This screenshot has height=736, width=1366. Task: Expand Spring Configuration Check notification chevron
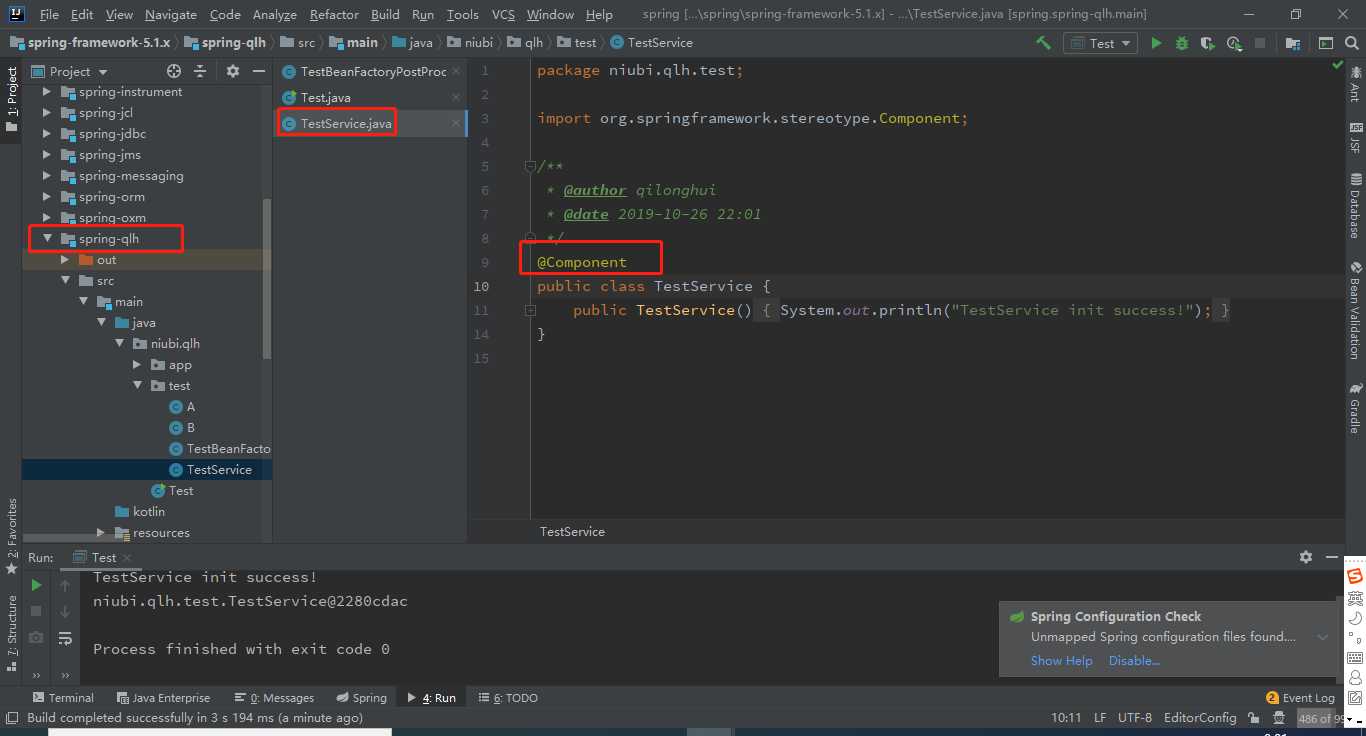(1323, 637)
